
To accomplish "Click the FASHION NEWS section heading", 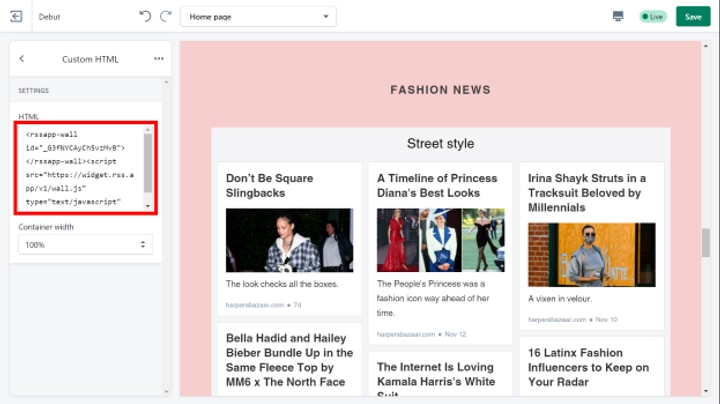I will pos(440,90).
